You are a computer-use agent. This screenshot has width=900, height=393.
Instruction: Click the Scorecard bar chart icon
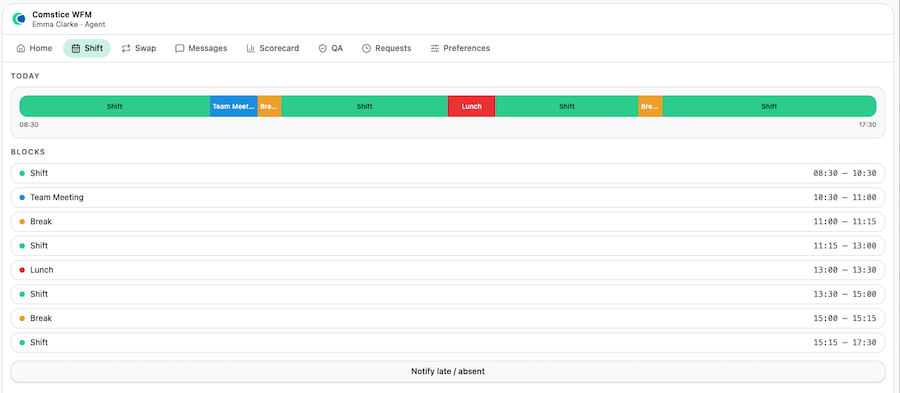click(x=251, y=48)
